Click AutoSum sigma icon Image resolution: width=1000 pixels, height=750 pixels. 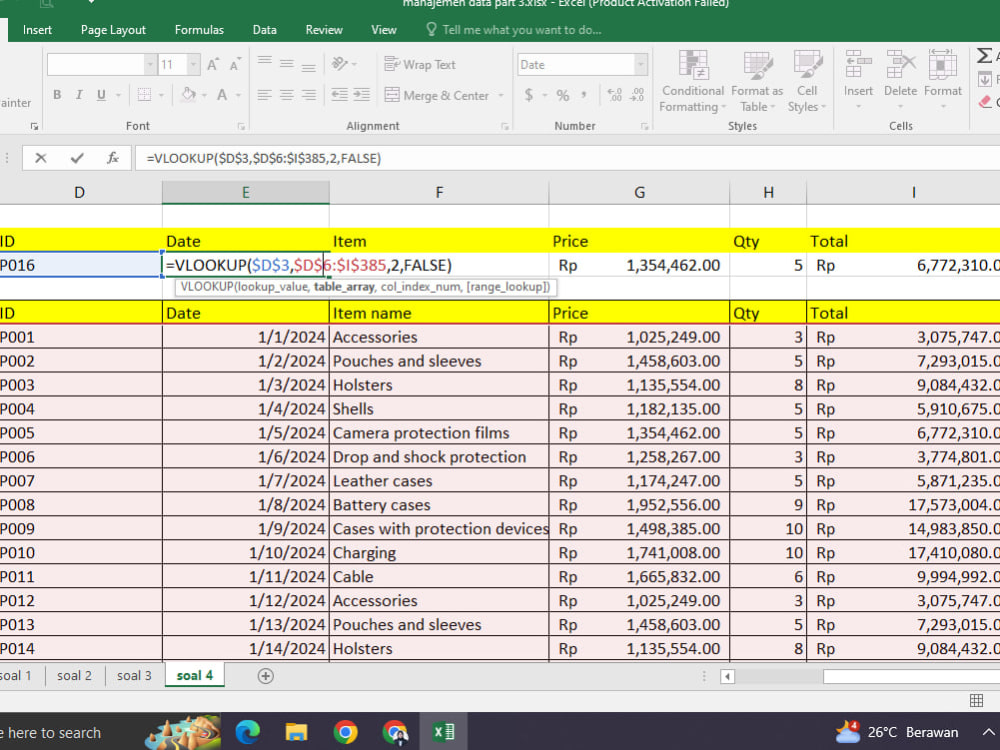[984, 56]
